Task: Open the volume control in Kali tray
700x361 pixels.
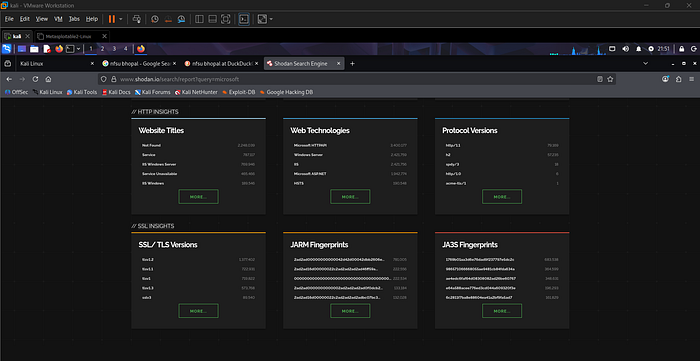Action: click(625, 49)
